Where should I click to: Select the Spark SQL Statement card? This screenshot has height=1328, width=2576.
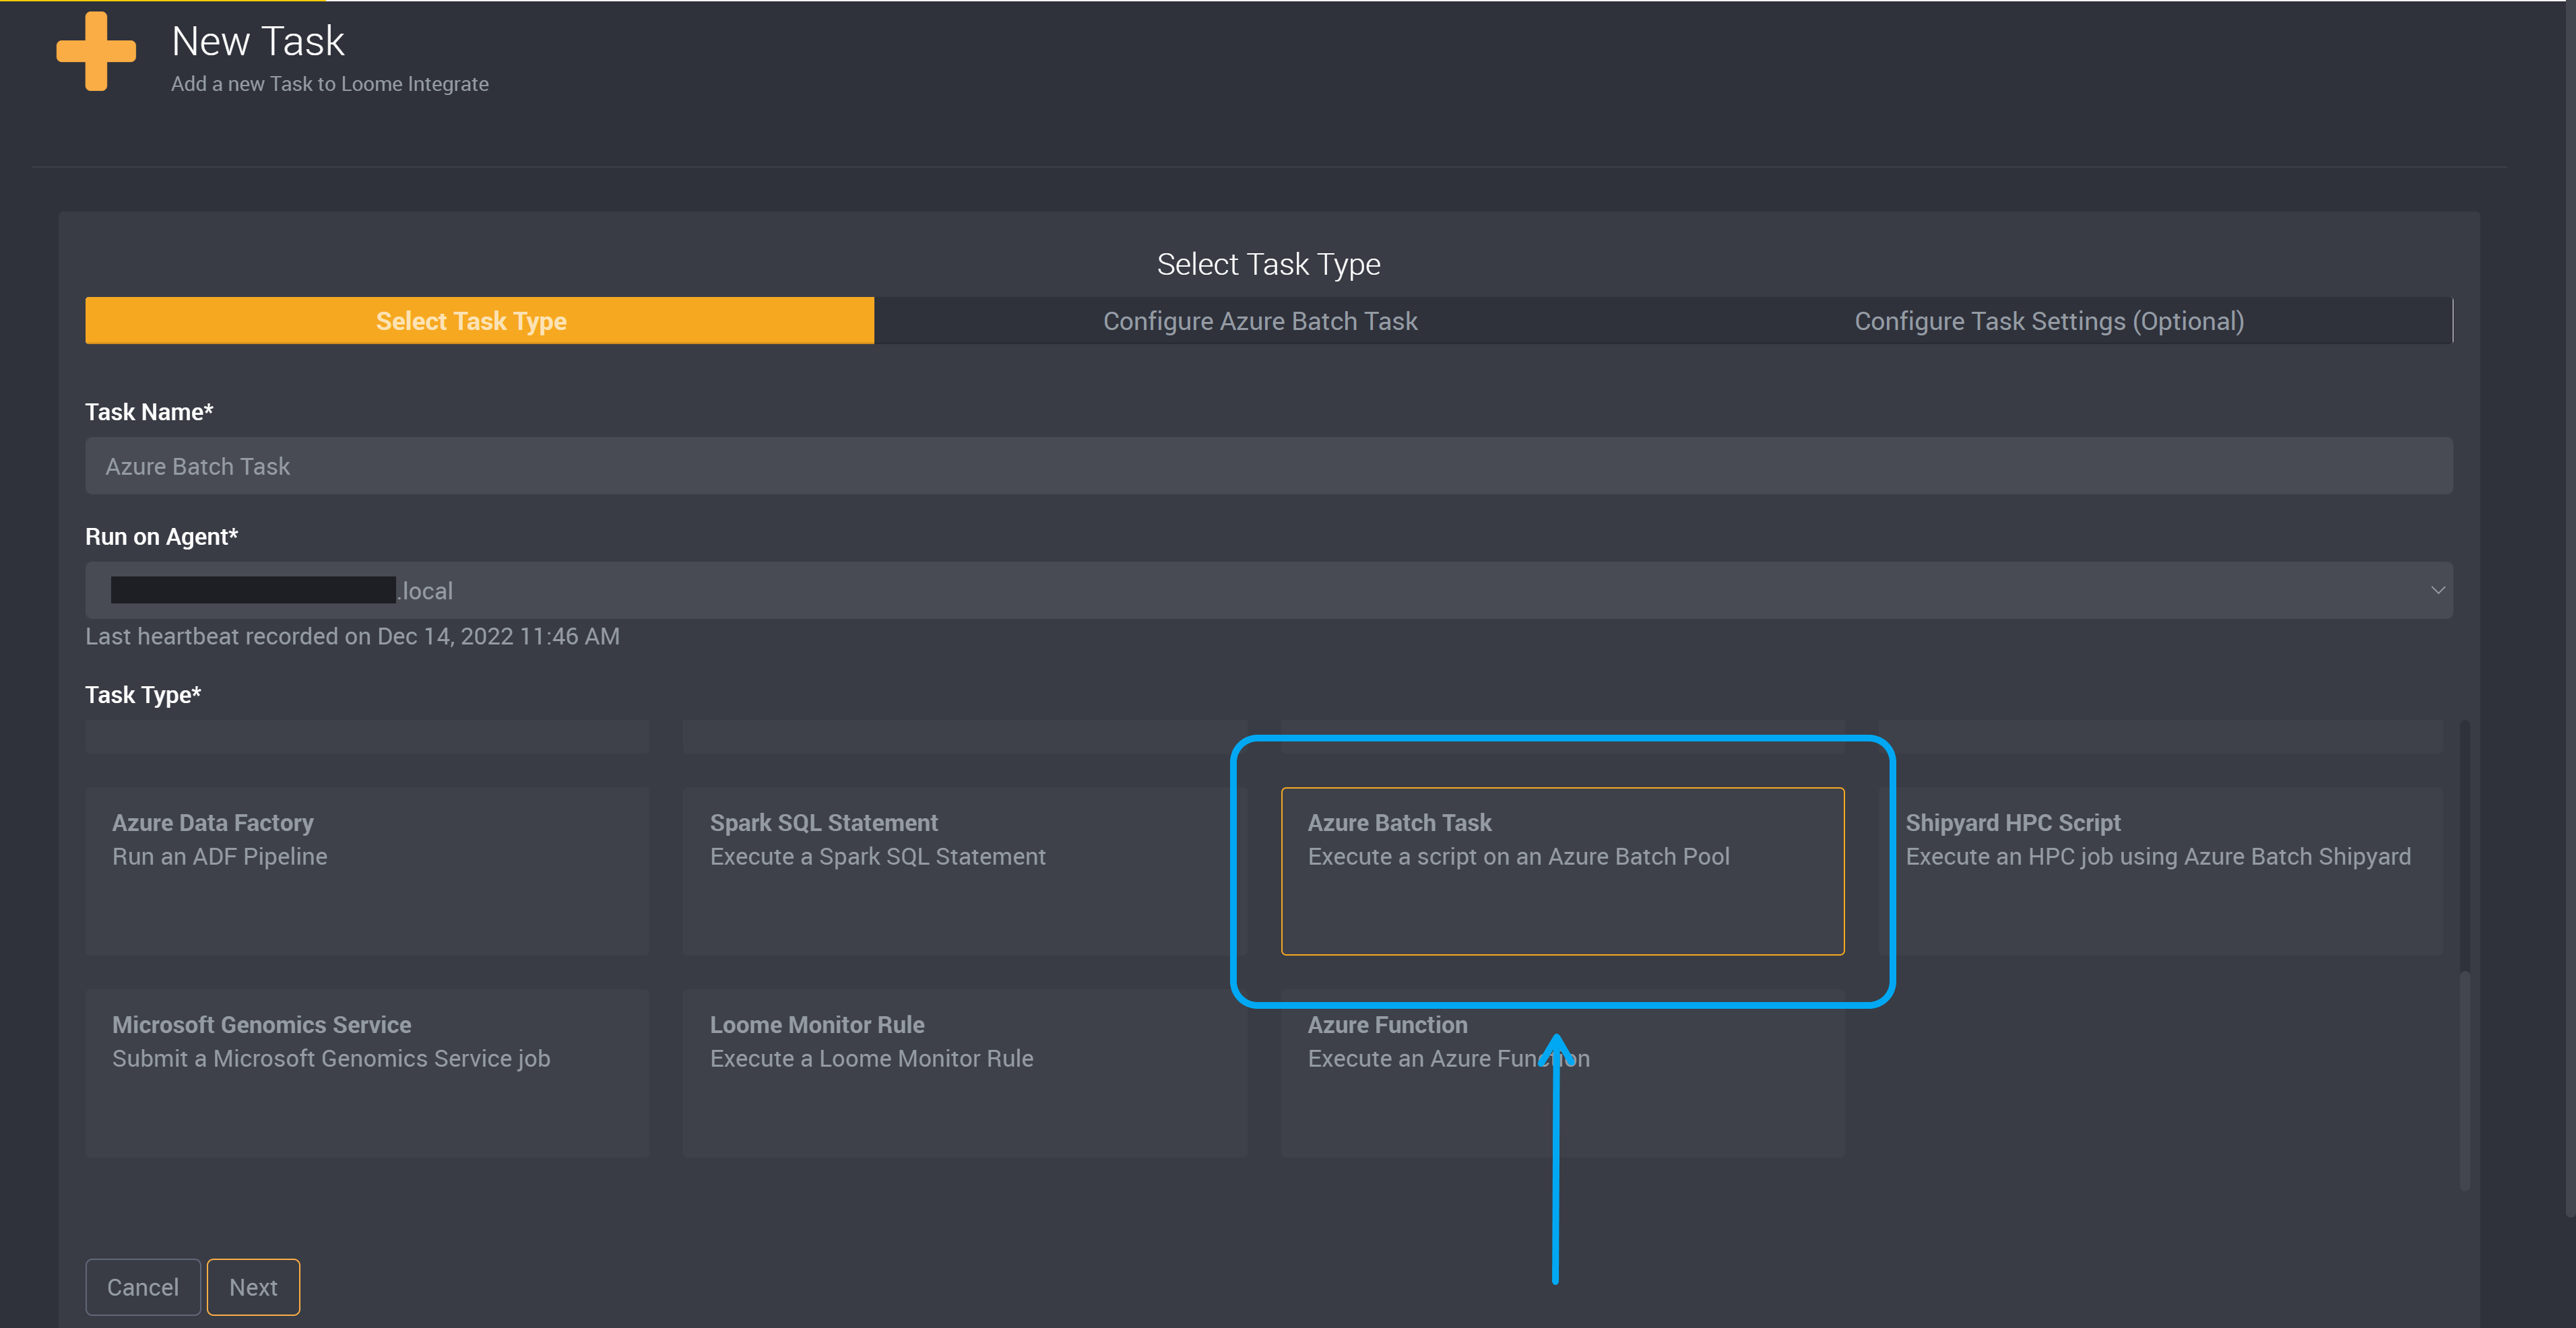(965, 871)
